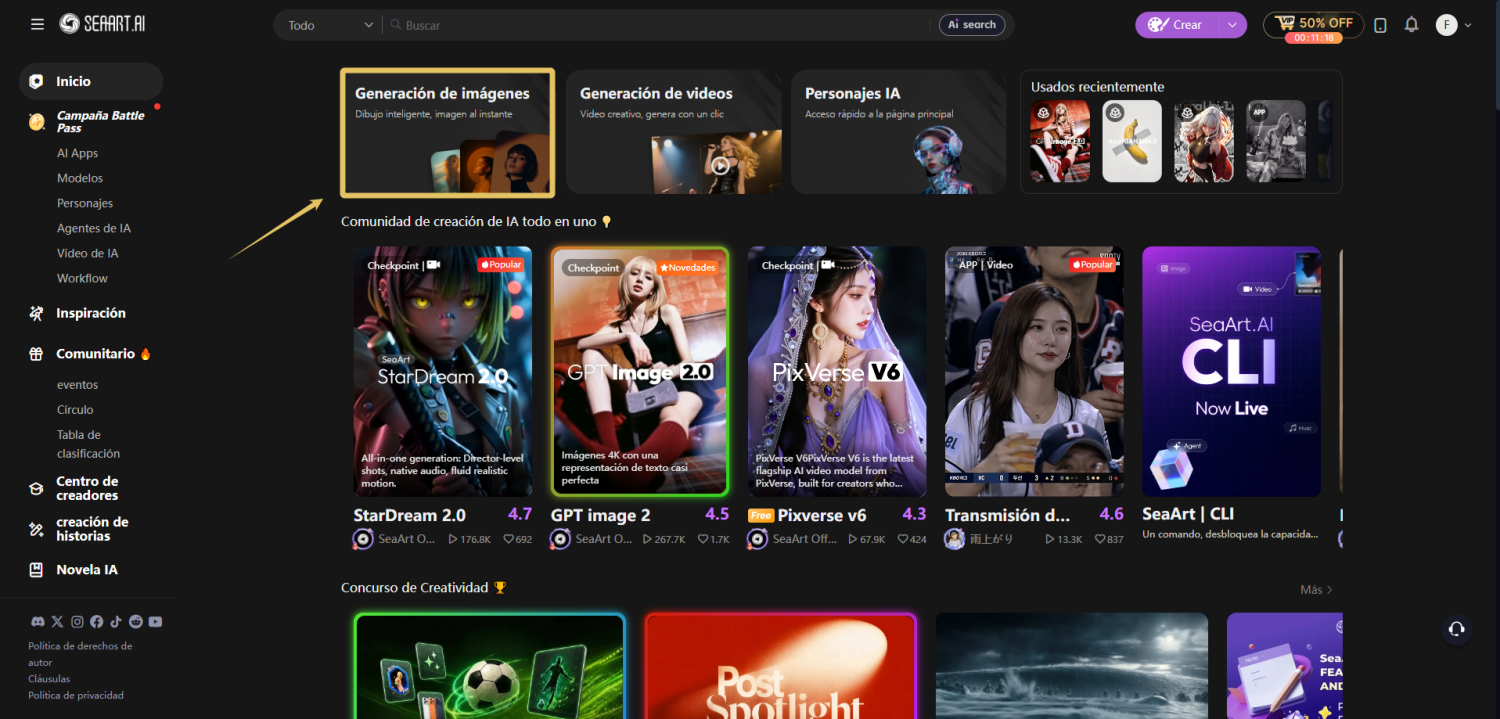
Task: Open the banana recently used thumbnail
Action: pos(1132,141)
